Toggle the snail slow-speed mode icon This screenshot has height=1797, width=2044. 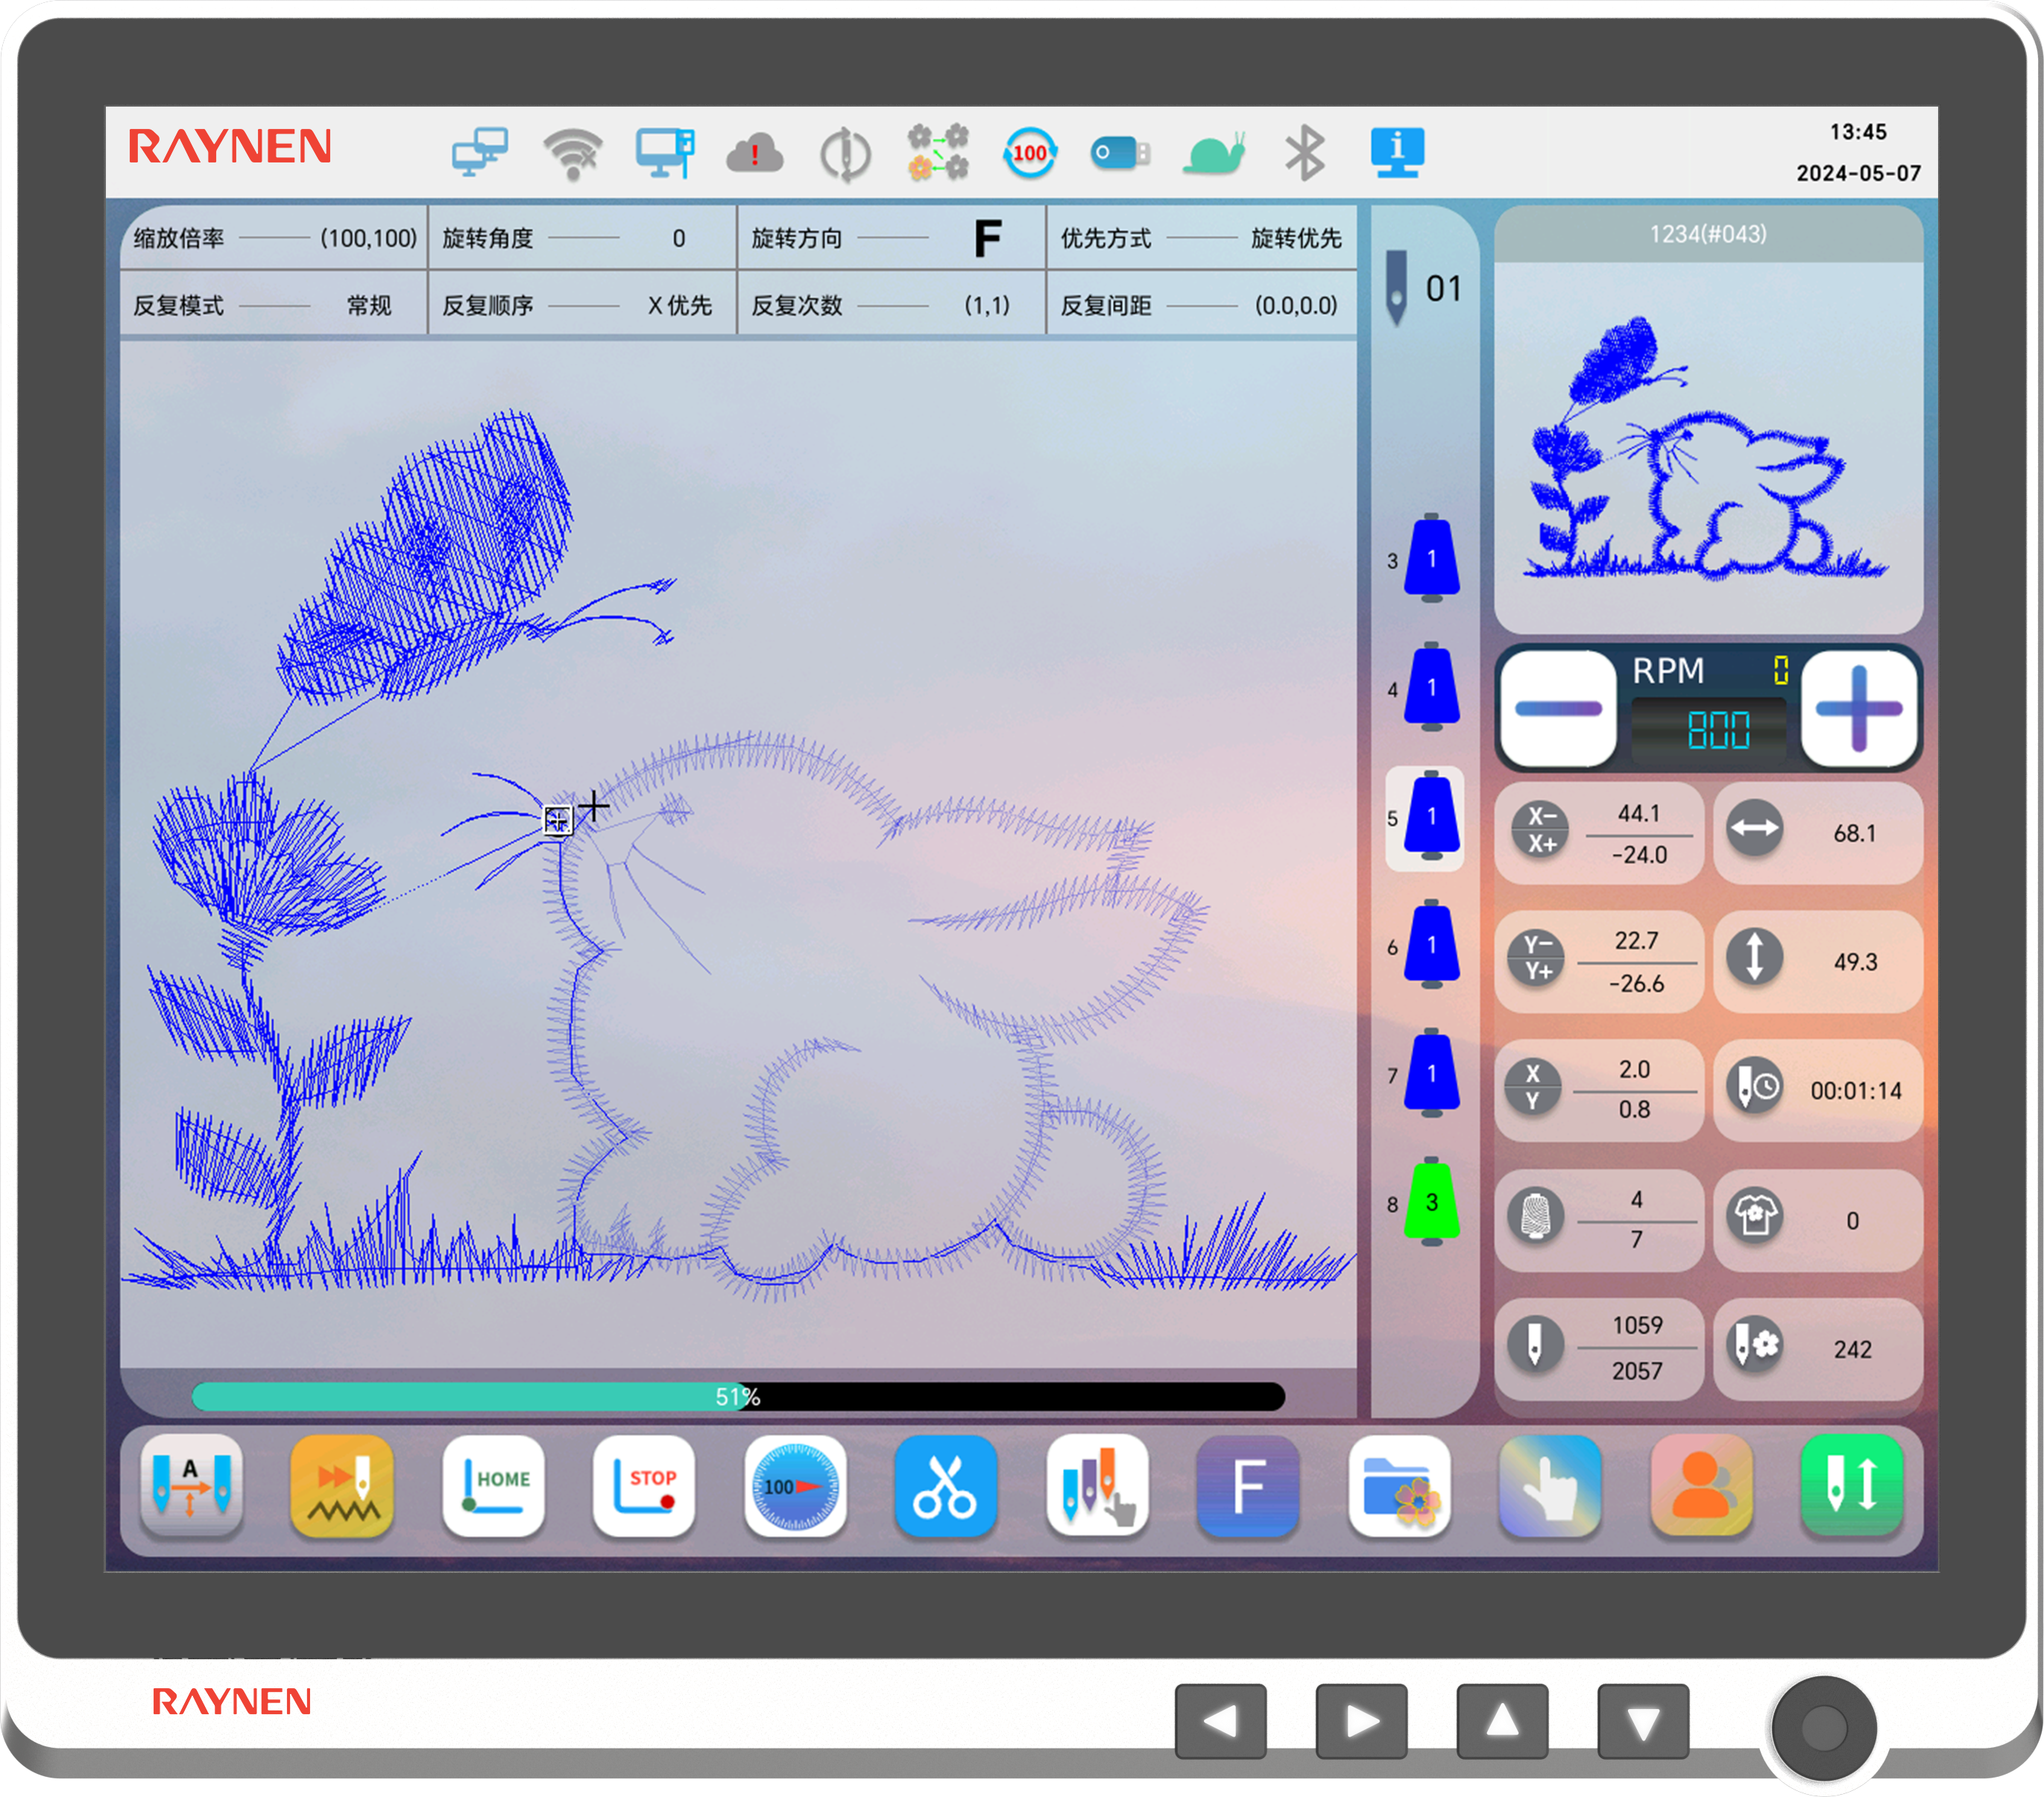pos(1213,153)
